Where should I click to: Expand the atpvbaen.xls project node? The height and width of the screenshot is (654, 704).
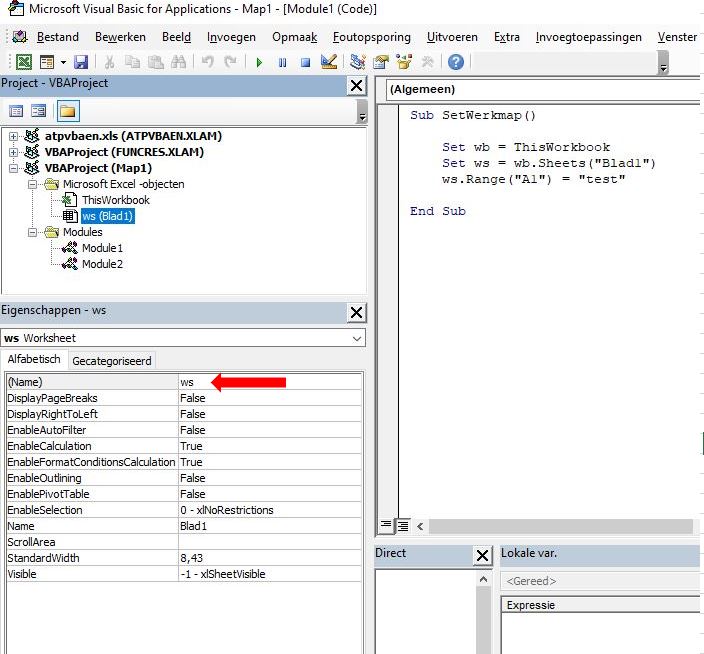click(14, 136)
